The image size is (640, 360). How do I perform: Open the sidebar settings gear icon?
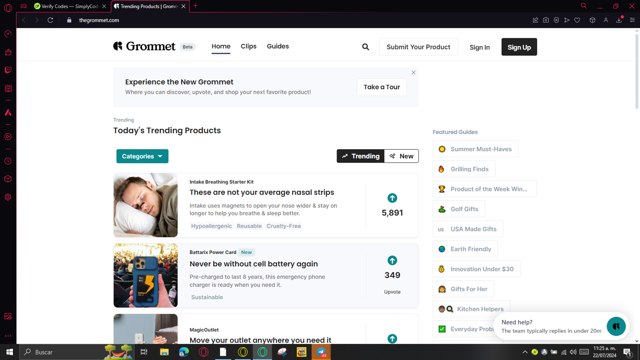[8, 197]
